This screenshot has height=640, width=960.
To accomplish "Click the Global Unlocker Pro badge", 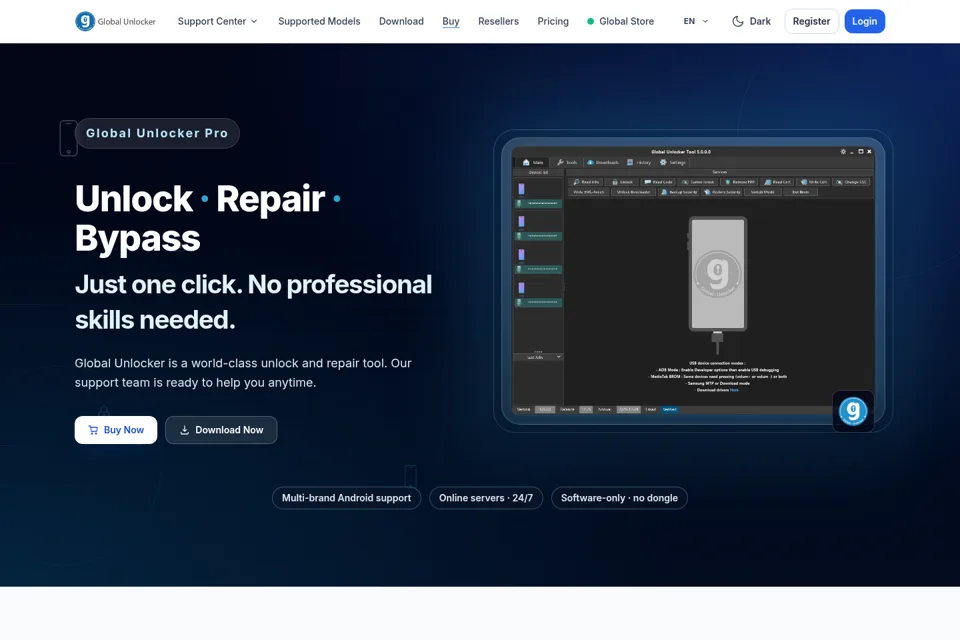I will tap(157, 134).
